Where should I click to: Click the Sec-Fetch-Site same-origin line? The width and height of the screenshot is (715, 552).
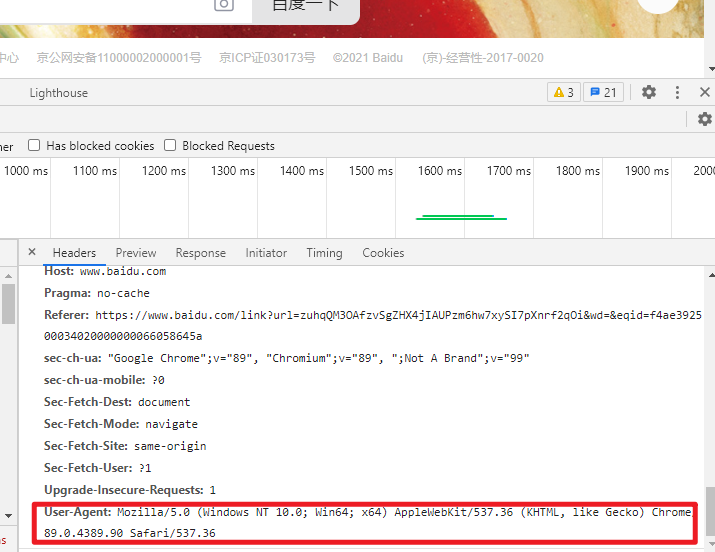click(125, 446)
